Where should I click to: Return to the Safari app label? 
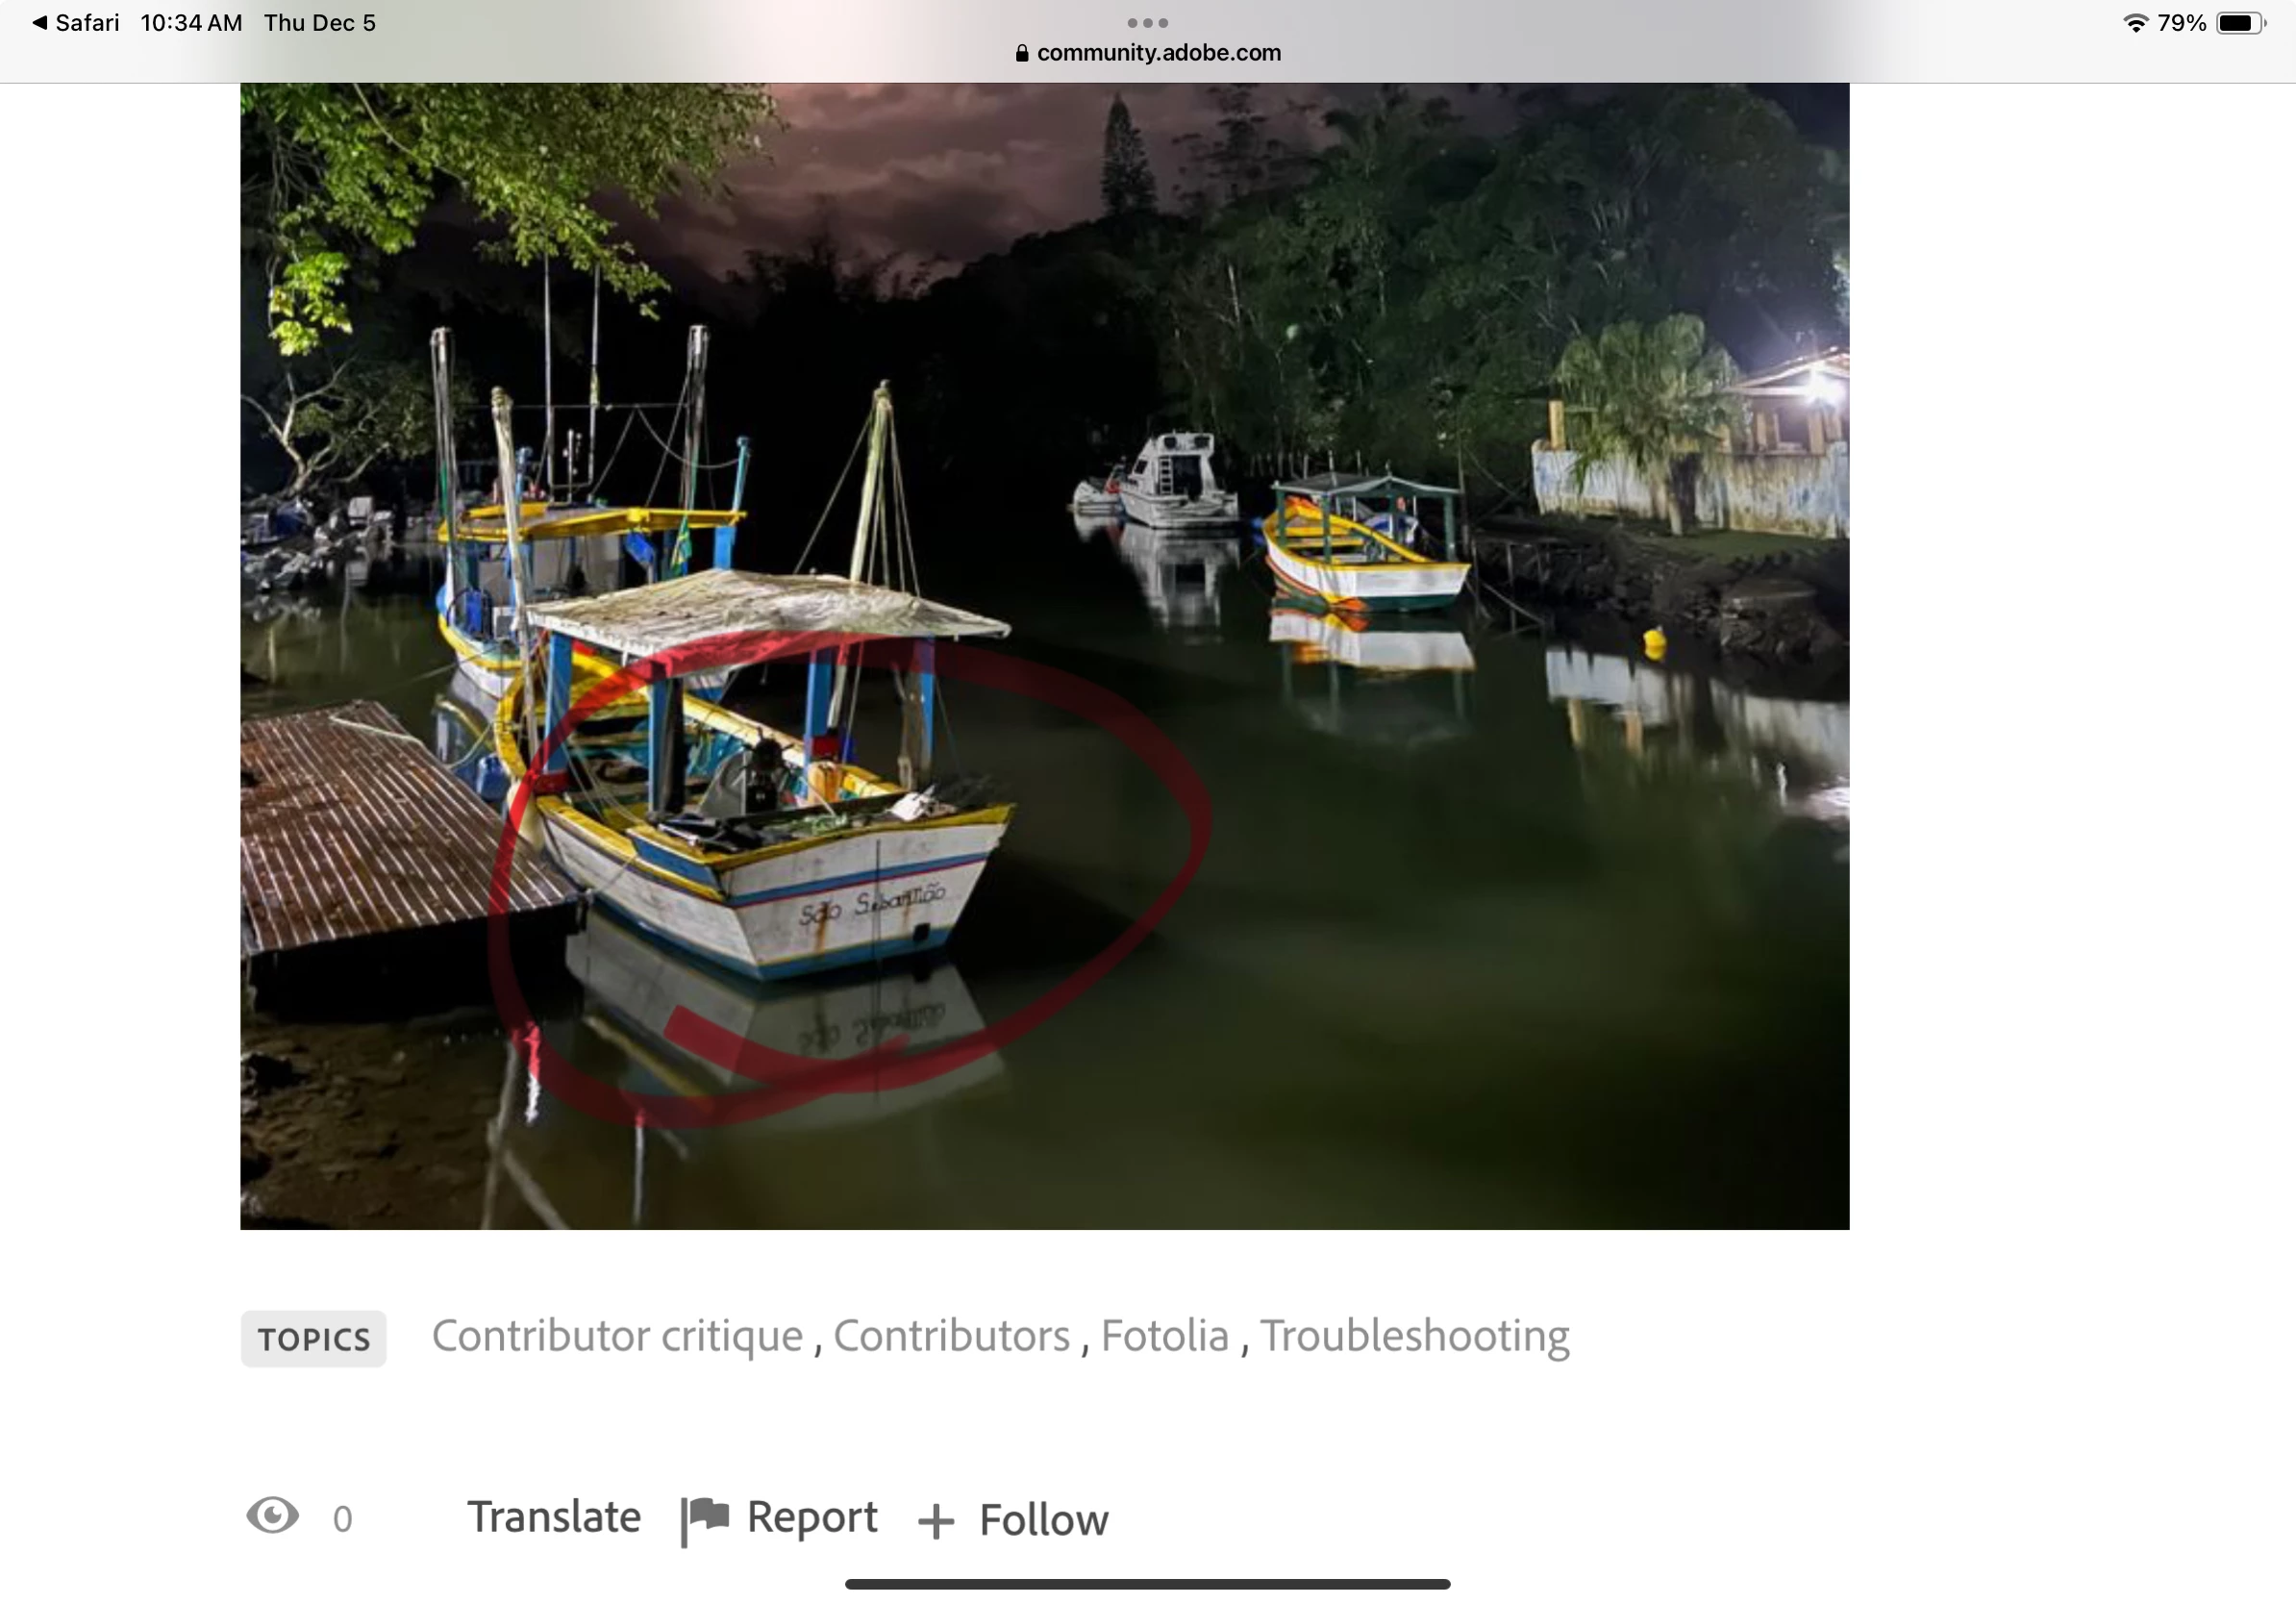click(x=87, y=23)
